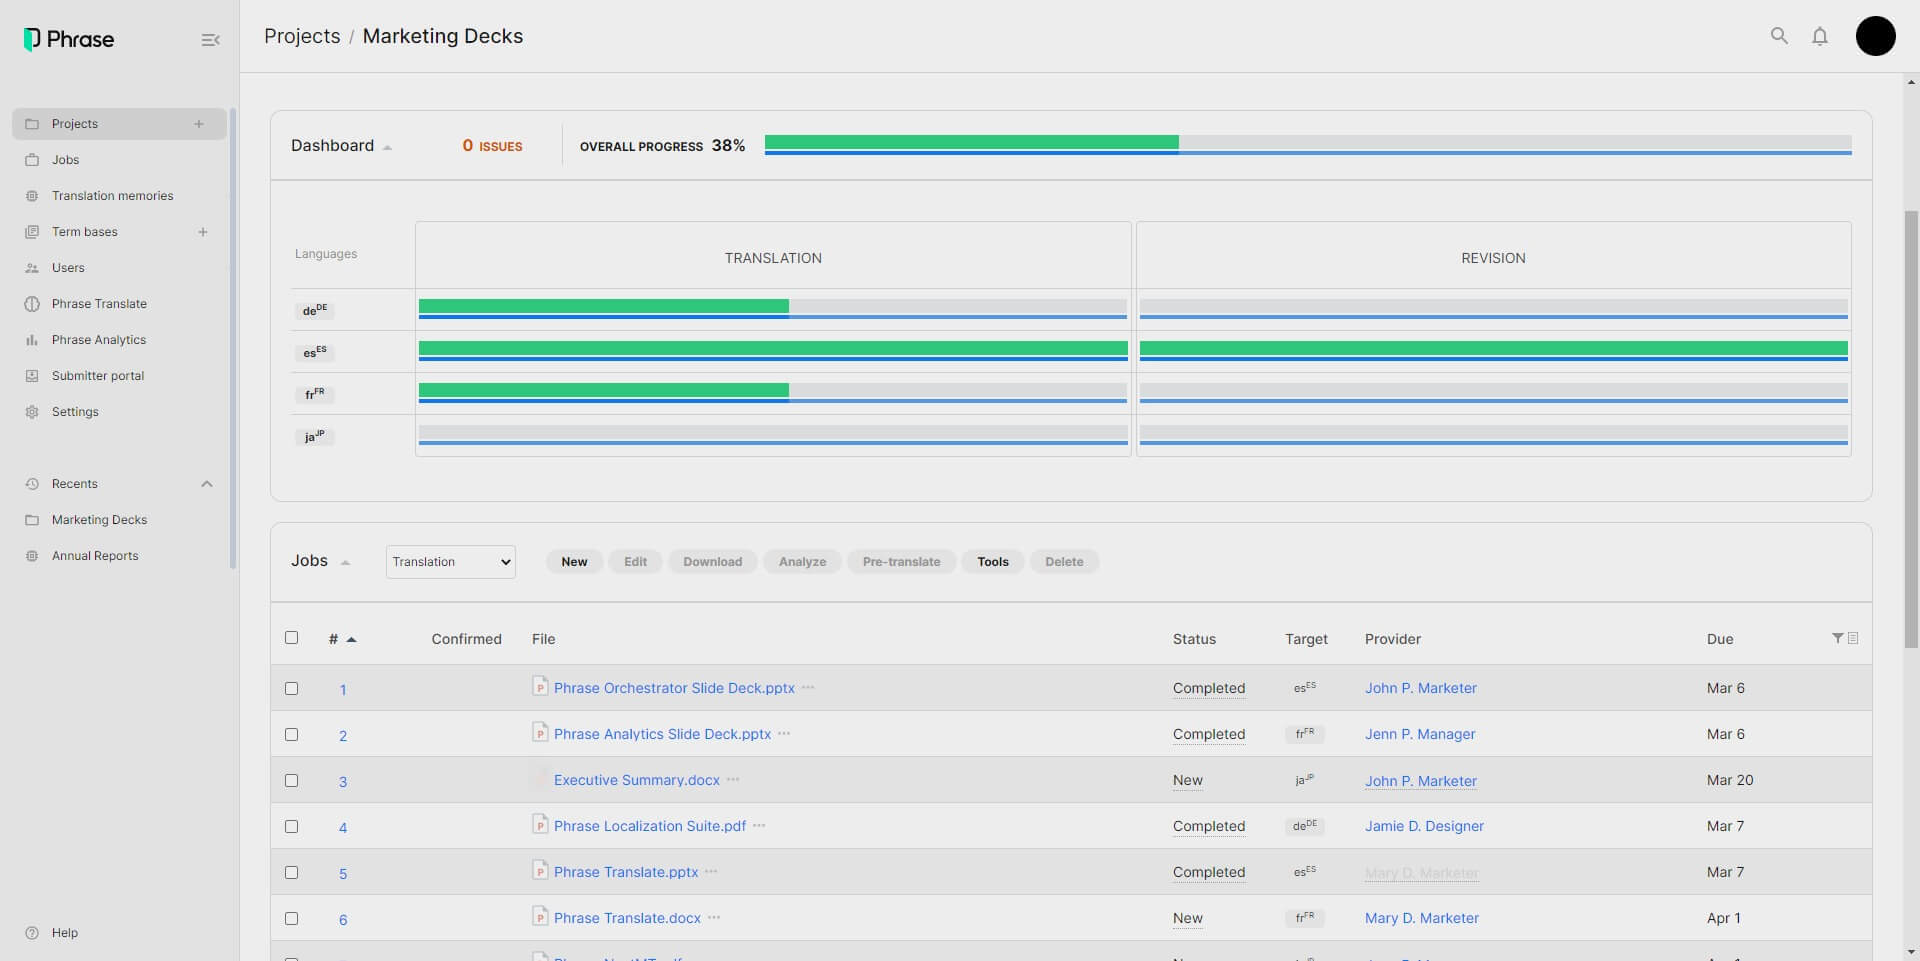
Task: Add a new project with the plus icon
Action: coord(199,124)
